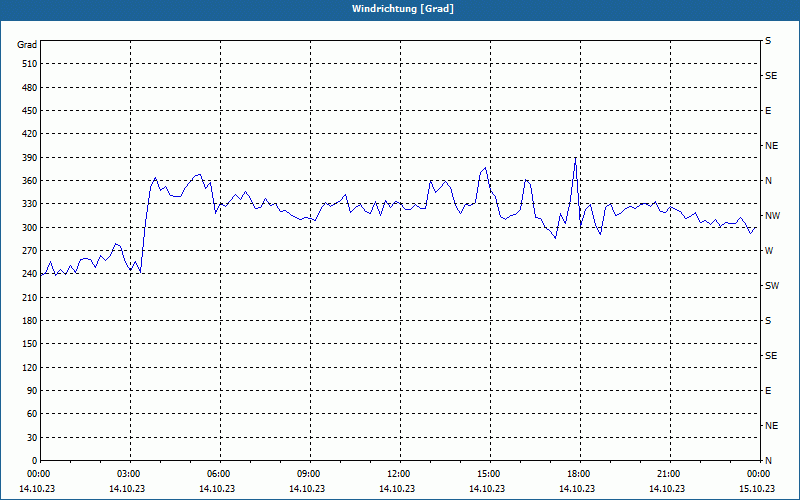Click the 180 y-axis value label
Image resolution: width=800 pixels, height=500 pixels.
coord(30,320)
